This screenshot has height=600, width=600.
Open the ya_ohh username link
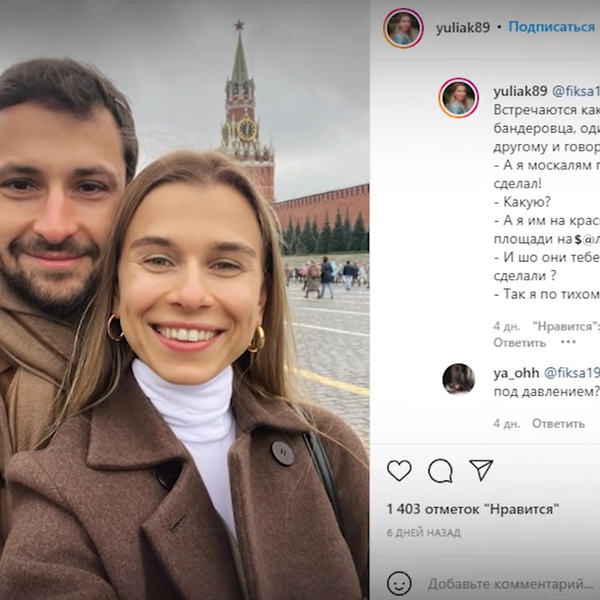click(x=516, y=373)
